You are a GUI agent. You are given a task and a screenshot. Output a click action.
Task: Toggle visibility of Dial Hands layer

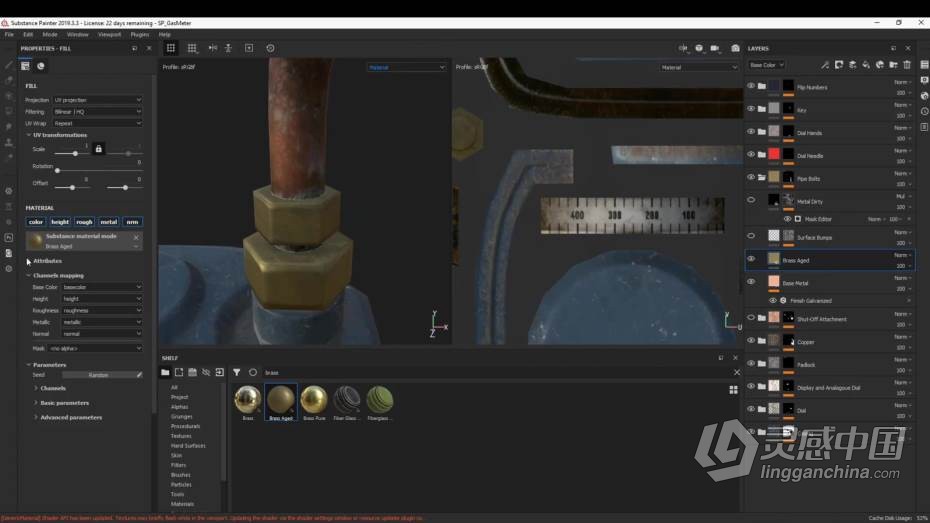tap(751, 132)
